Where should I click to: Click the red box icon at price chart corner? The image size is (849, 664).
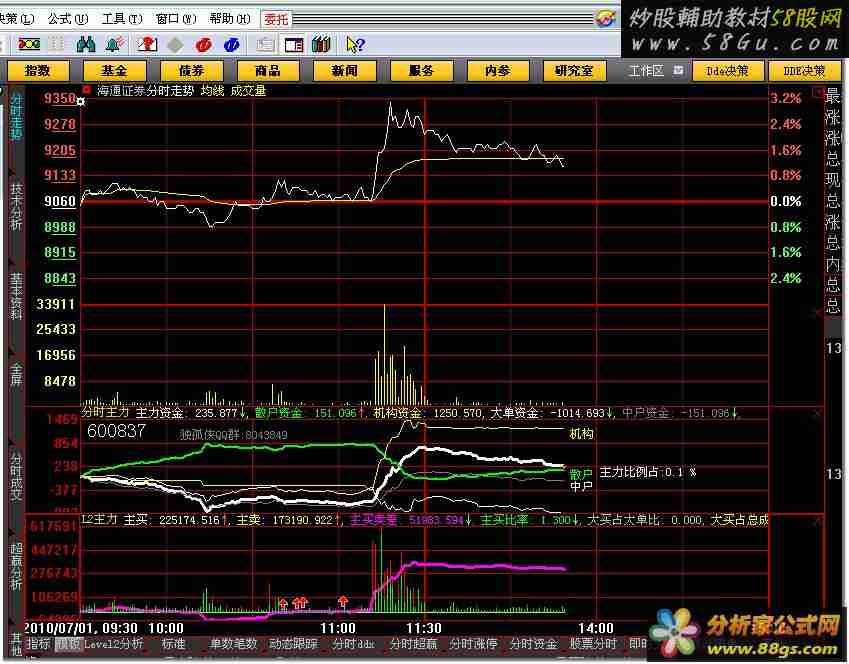(x=818, y=93)
